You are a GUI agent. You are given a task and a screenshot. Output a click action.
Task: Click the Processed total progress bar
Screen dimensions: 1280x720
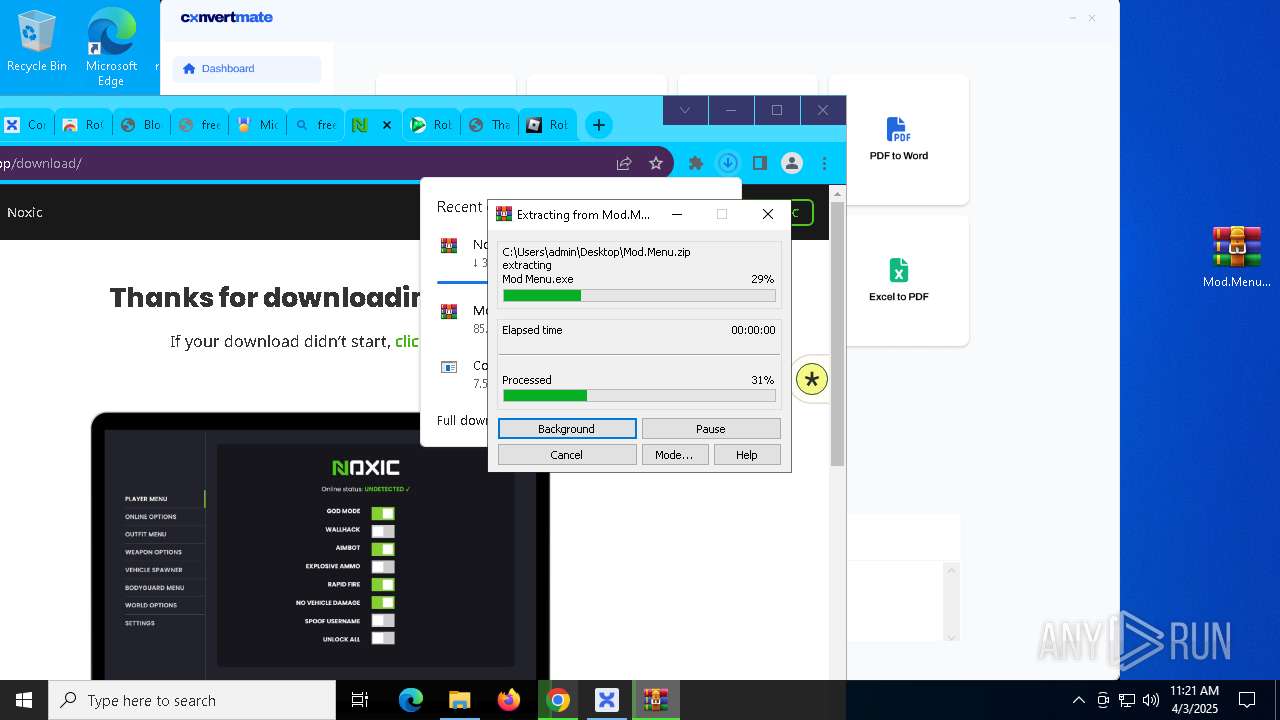click(x=639, y=396)
